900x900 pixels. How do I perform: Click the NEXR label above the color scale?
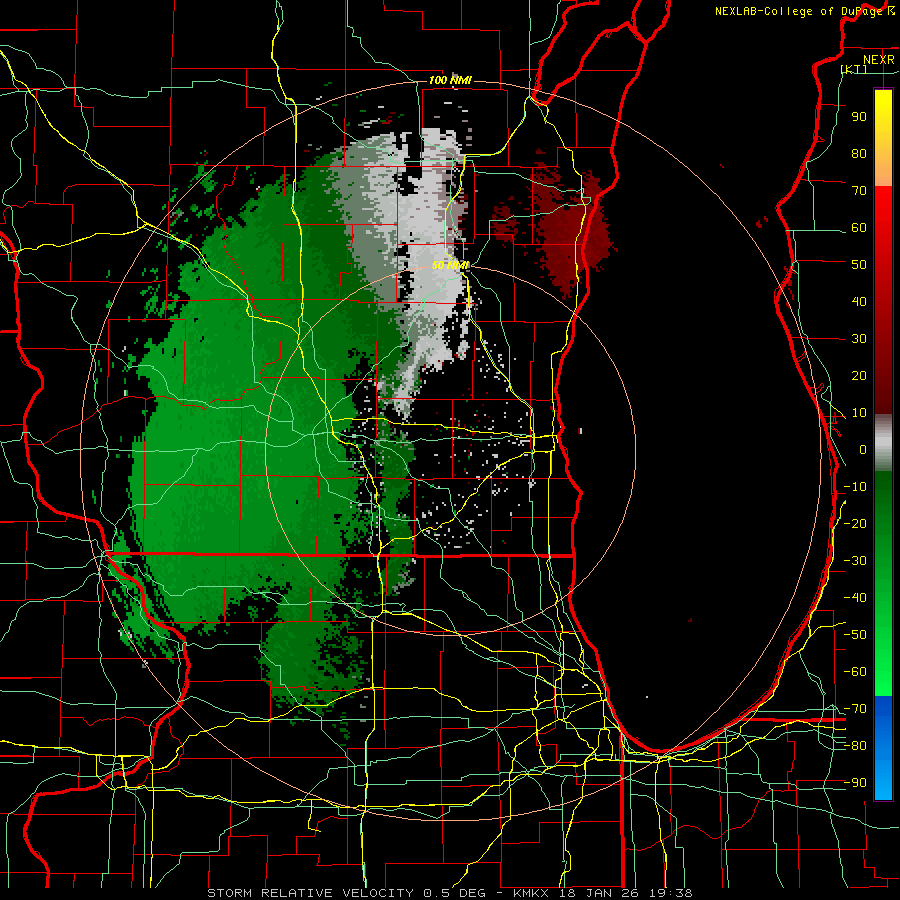pos(878,60)
